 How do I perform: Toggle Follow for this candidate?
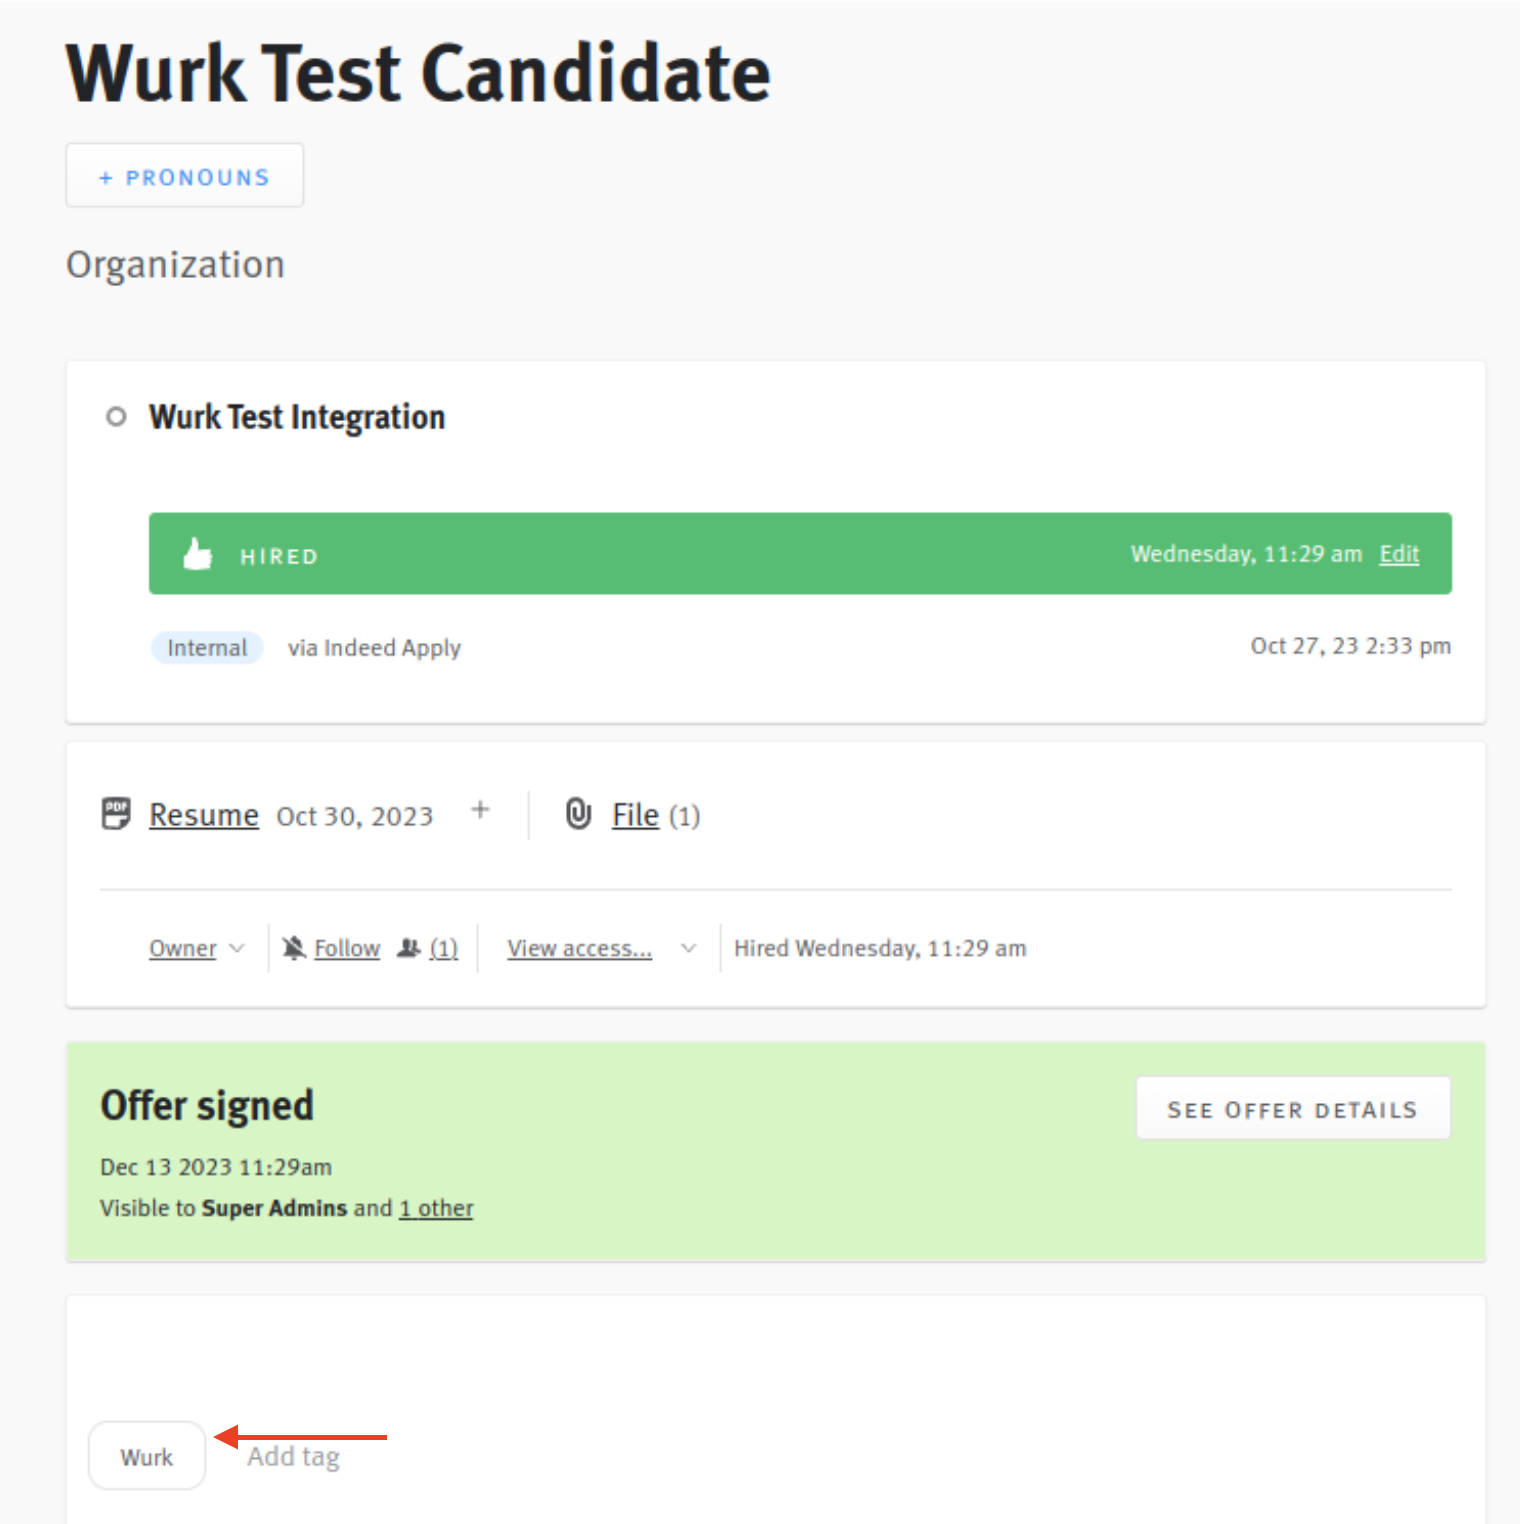pyautogui.click(x=347, y=948)
